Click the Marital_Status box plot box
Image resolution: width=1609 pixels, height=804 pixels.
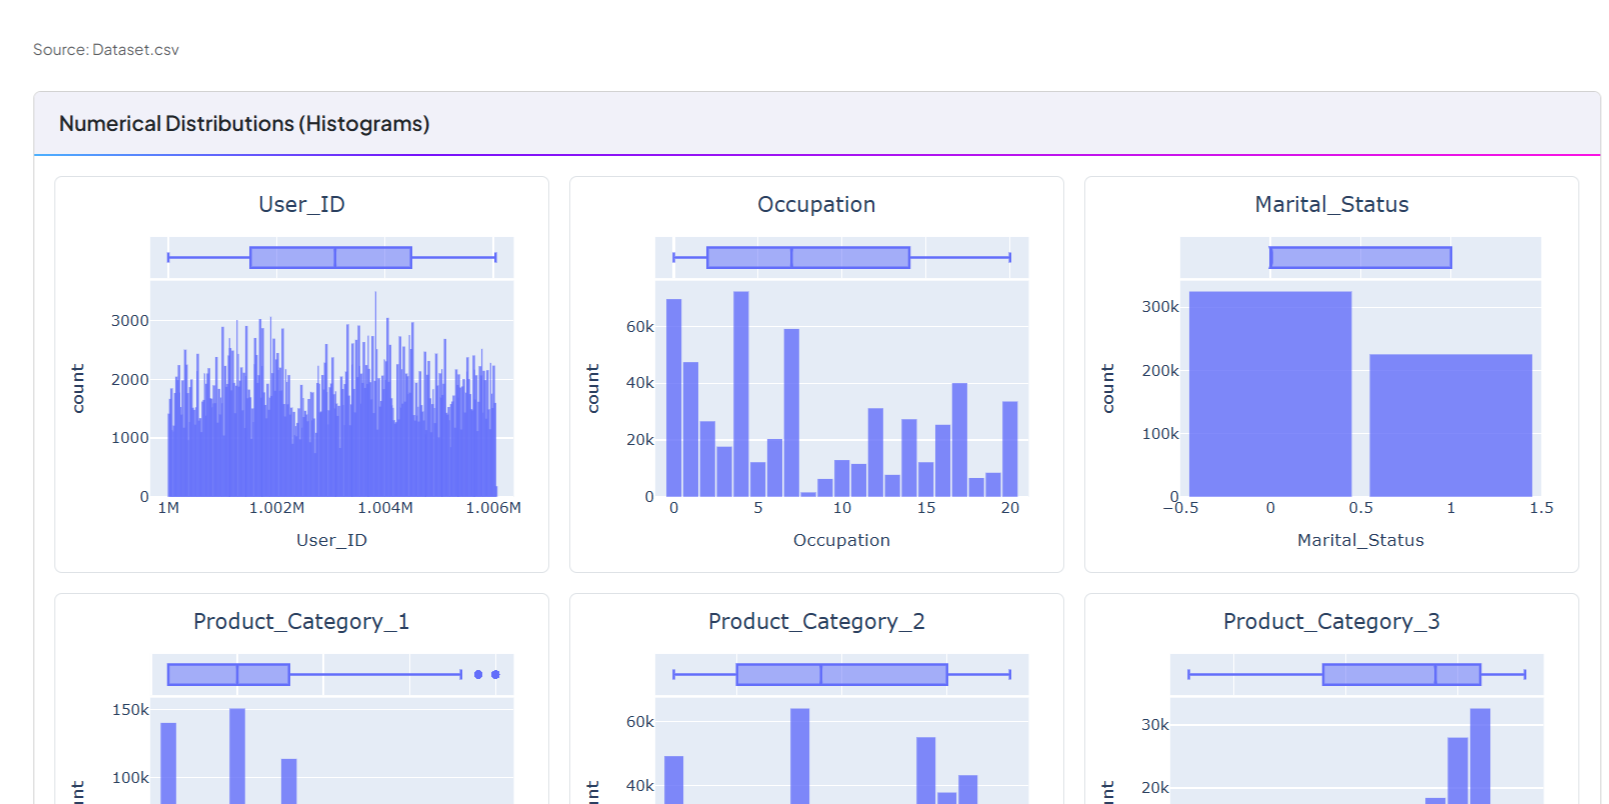(1361, 258)
